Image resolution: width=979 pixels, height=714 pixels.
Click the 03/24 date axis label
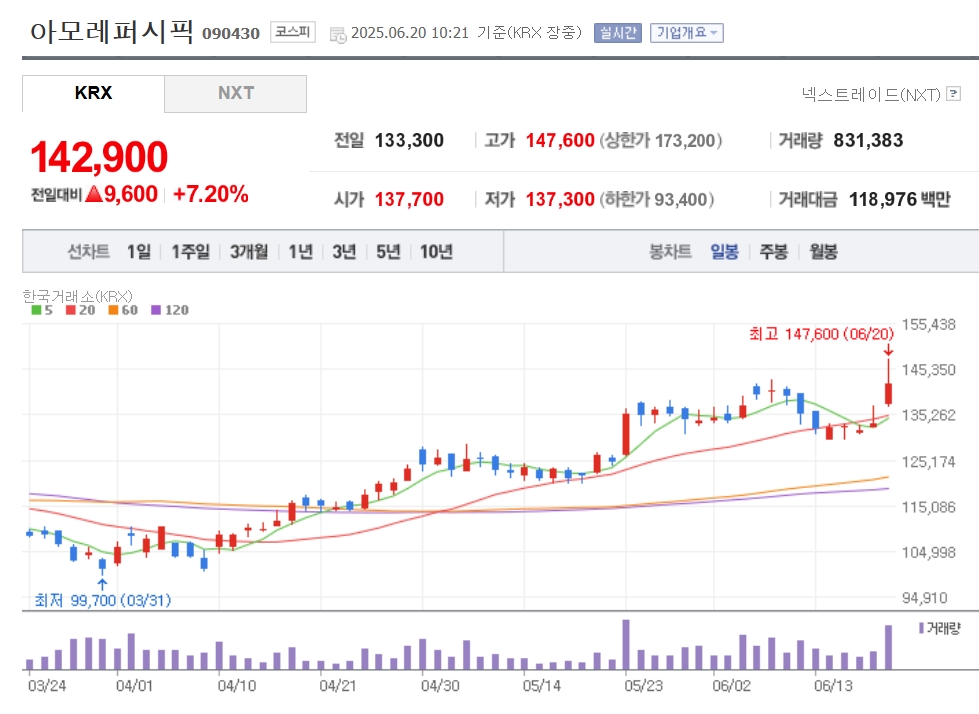point(47,686)
